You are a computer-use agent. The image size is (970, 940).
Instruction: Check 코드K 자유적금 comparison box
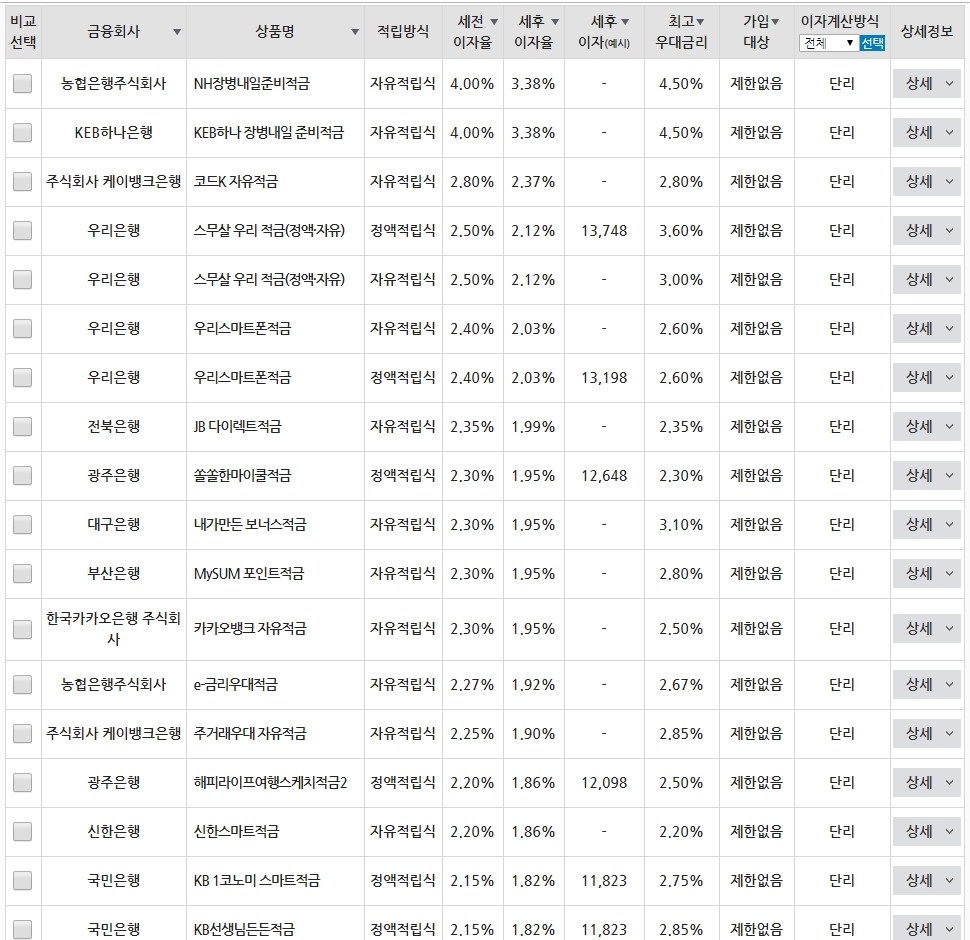point(22,181)
